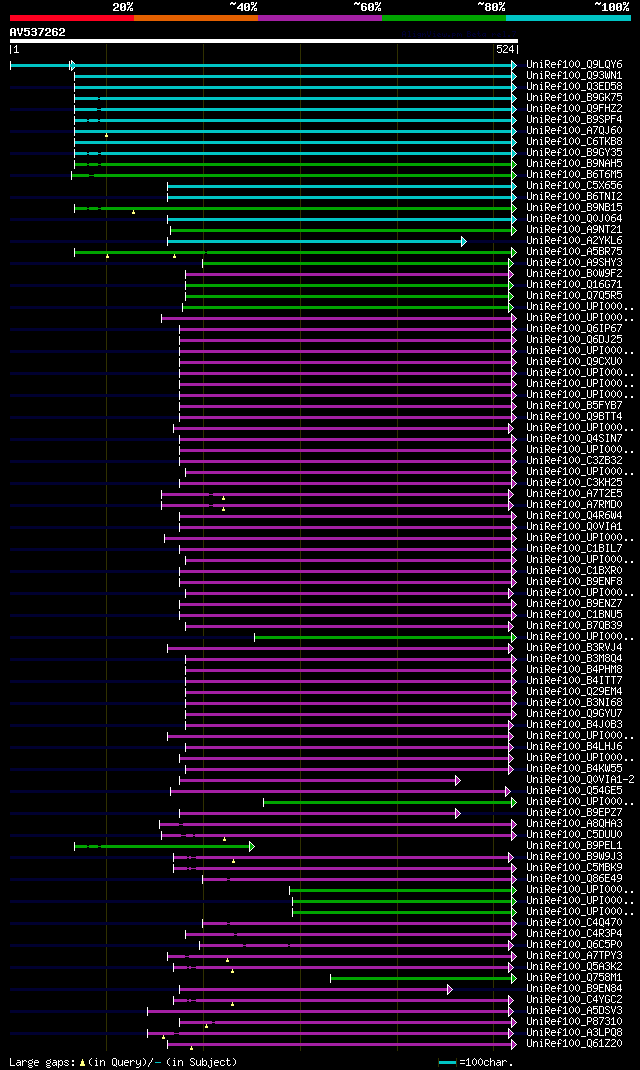Select the UniRef100_Q9CXU0 label
Image resolution: width=640 pixels, height=1070 pixels.
click(x=574, y=362)
